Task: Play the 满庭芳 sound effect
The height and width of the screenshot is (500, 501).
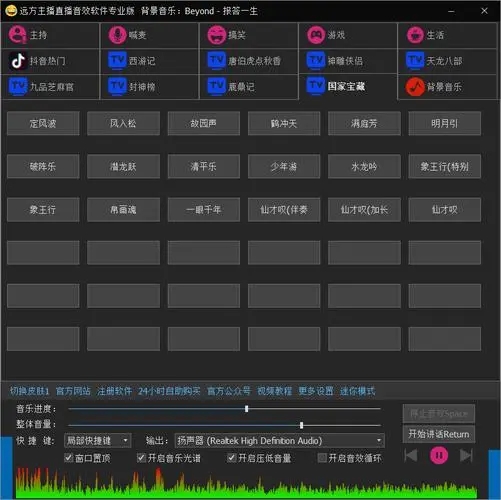Action: coord(364,123)
